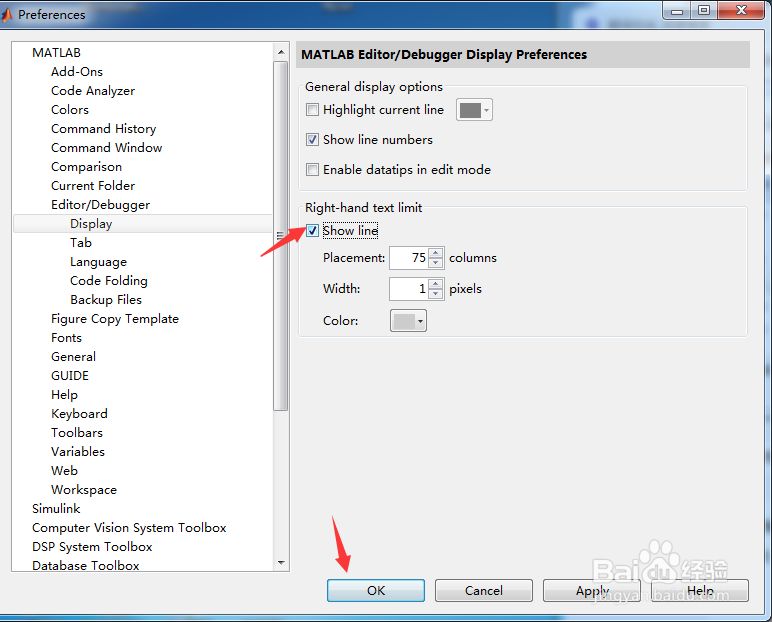The width and height of the screenshot is (772, 622).
Task: Select Help item in preferences tree
Action: [x=64, y=395]
